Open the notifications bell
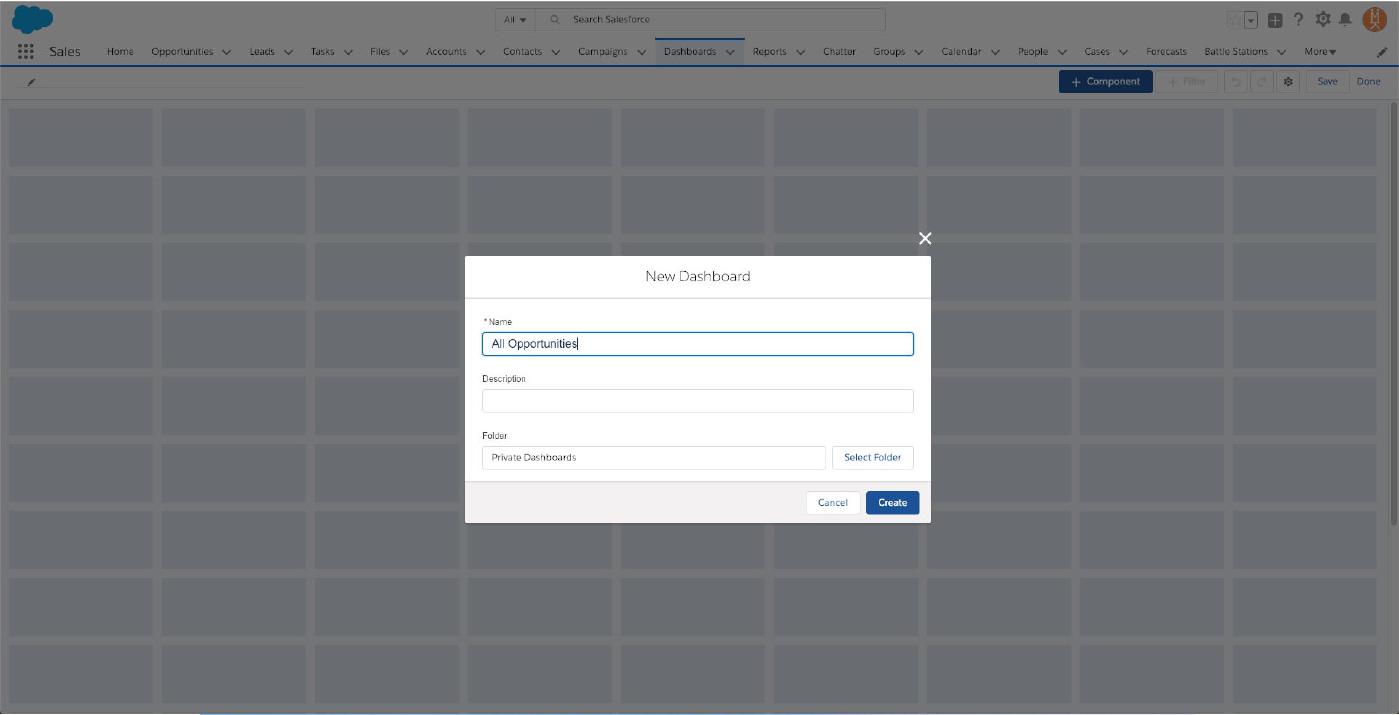The height and width of the screenshot is (715, 1399). coord(1345,19)
